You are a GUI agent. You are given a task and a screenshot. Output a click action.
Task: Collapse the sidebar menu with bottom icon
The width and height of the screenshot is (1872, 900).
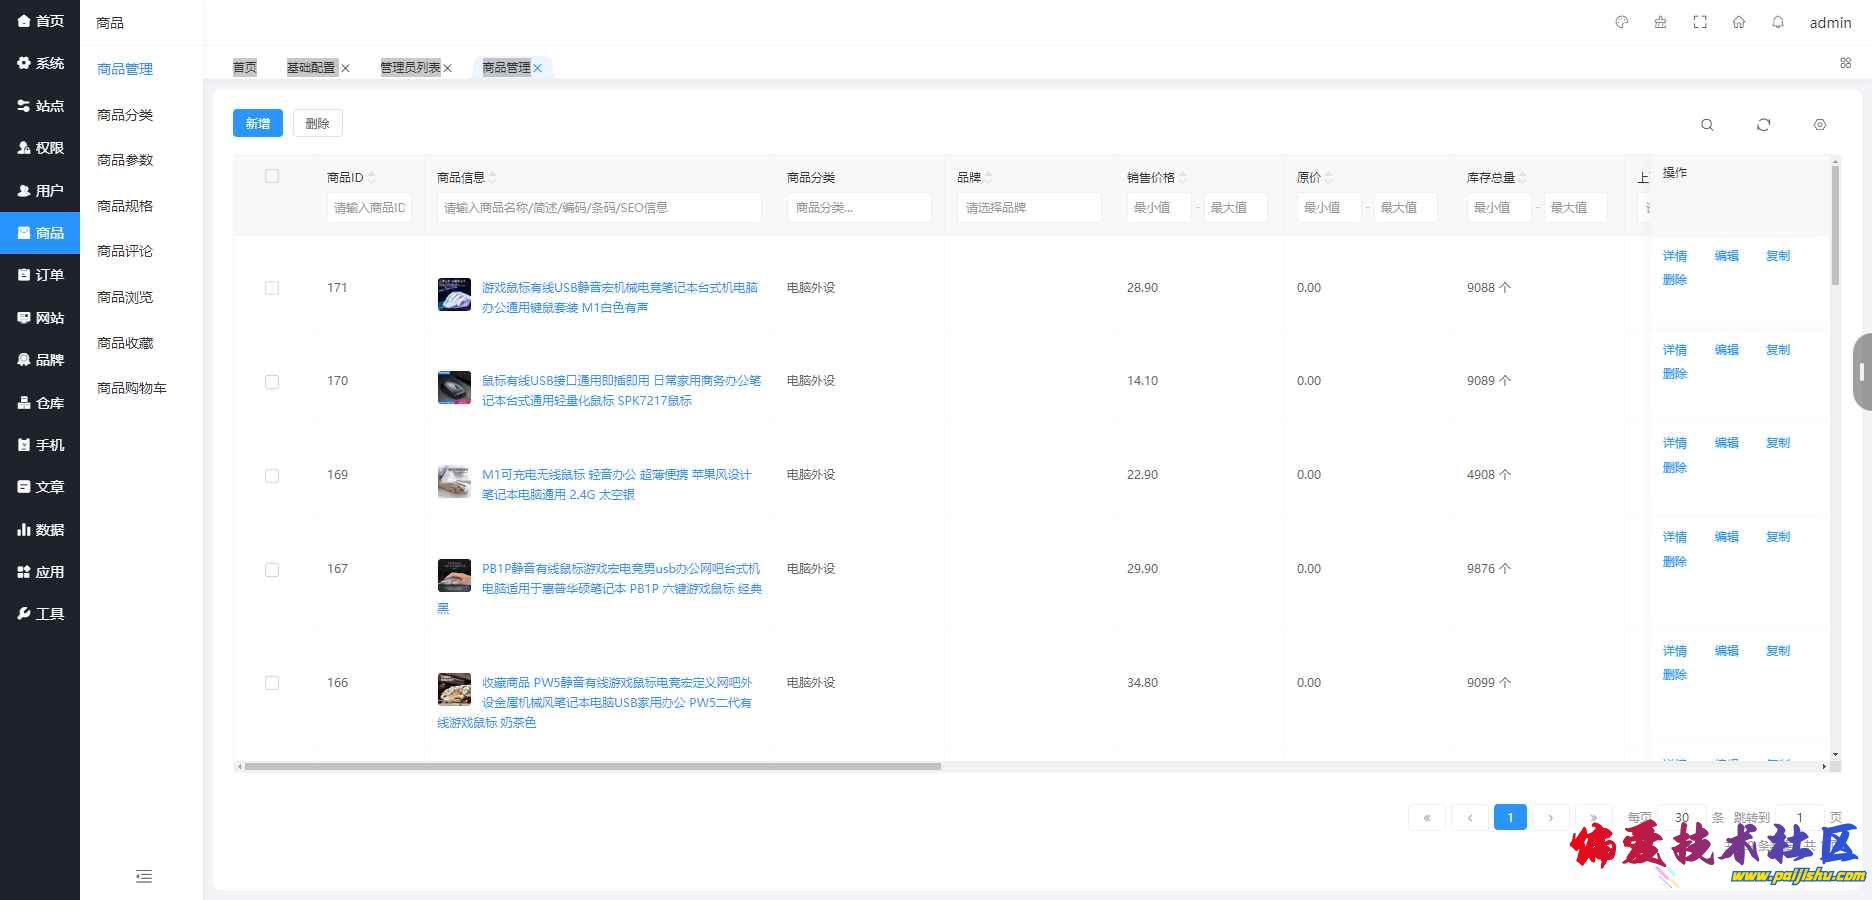(144, 876)
